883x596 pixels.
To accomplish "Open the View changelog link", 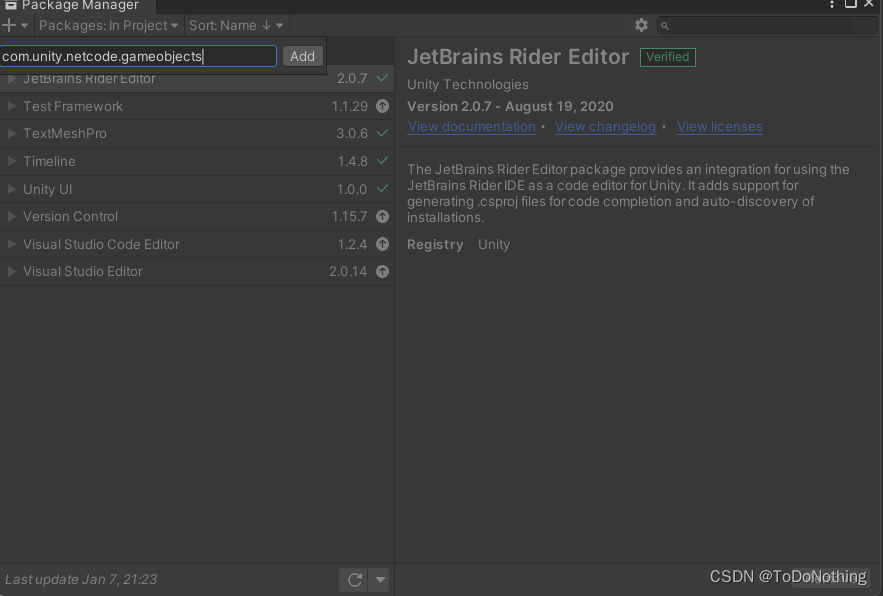I will 605,127.
